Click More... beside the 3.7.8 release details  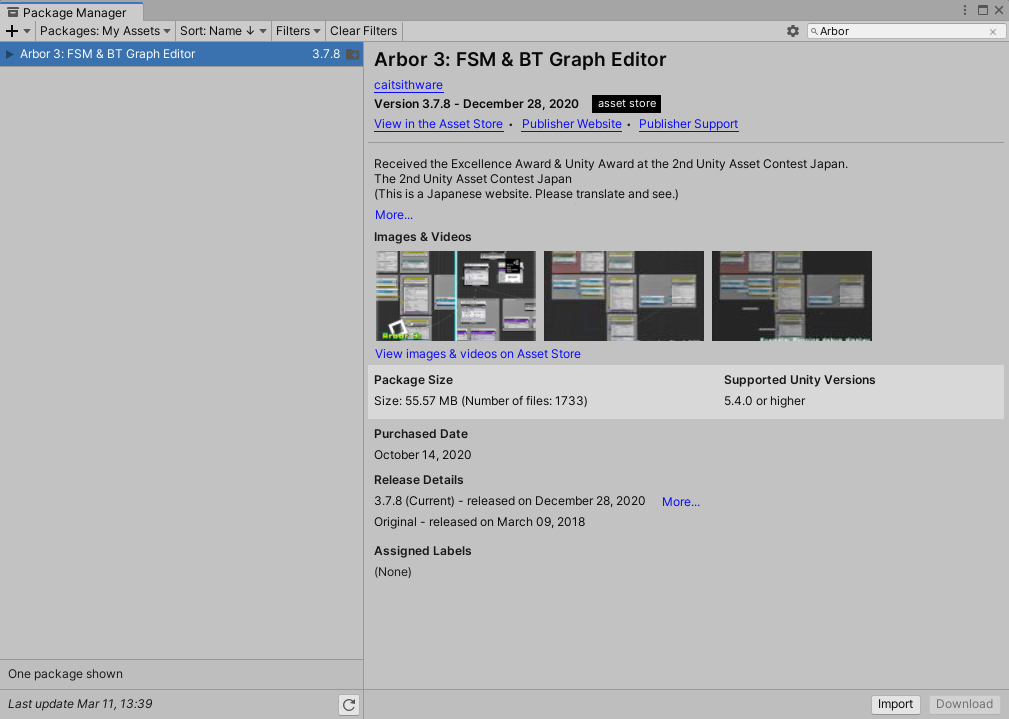[681, 502]
